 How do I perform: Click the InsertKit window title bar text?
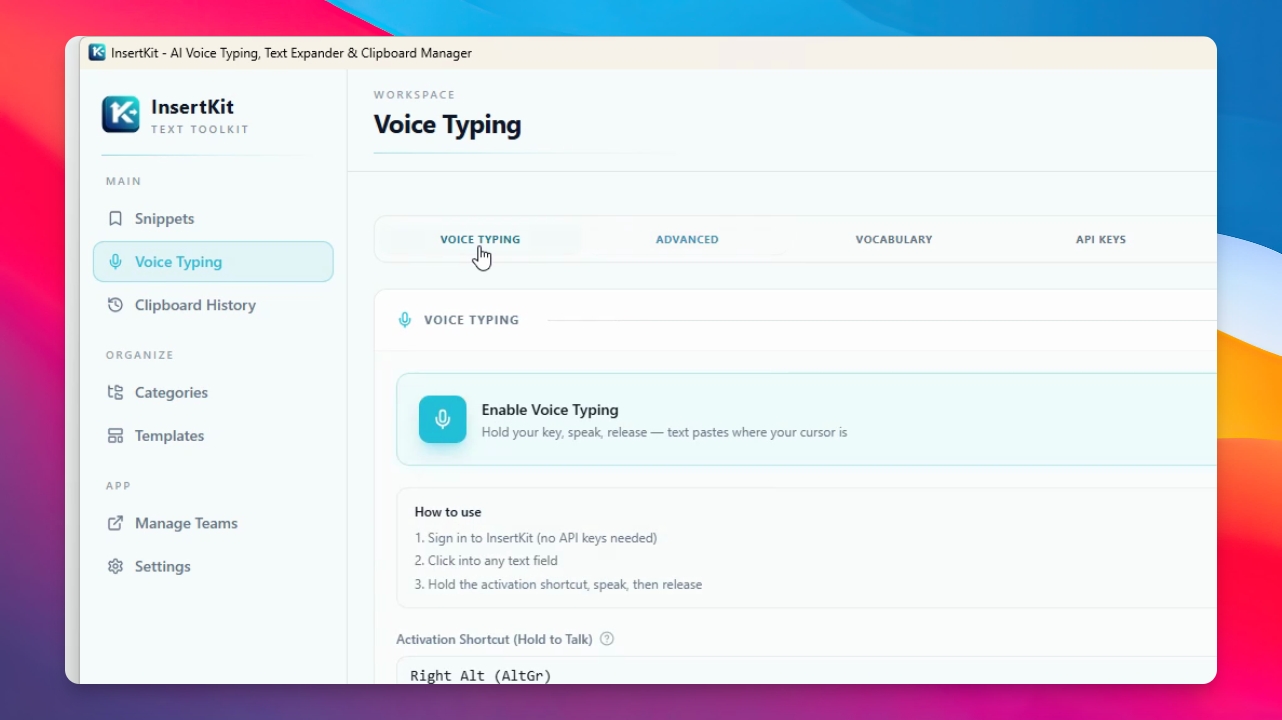(x=291, y=53)
